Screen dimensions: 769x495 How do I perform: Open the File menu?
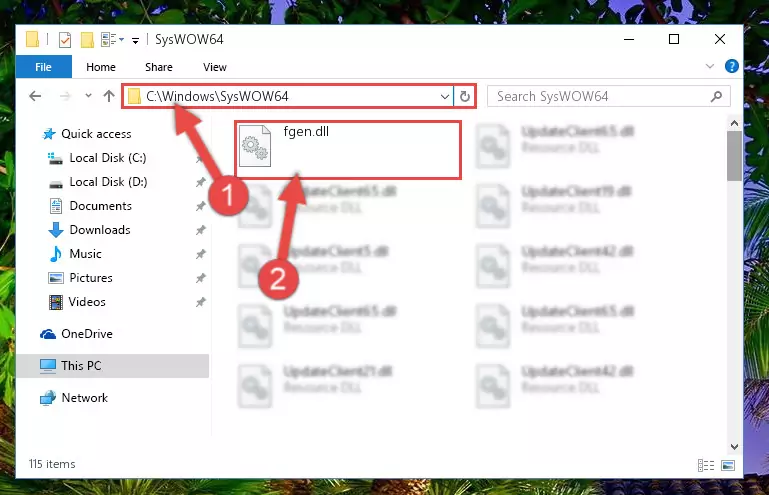(44, 67)
